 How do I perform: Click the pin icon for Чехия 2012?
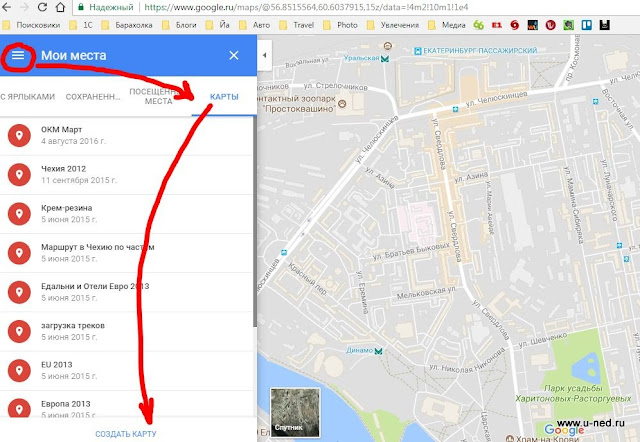(16, 175)
